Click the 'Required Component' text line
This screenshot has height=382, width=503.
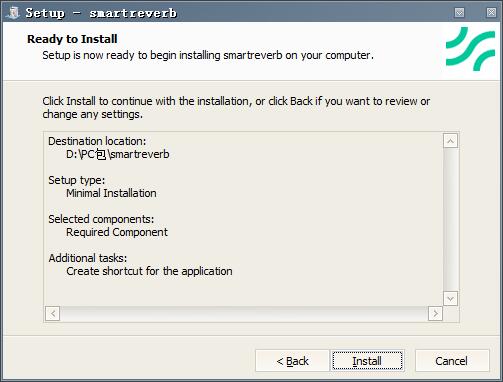pyautogui.click(x=117, y=232)
